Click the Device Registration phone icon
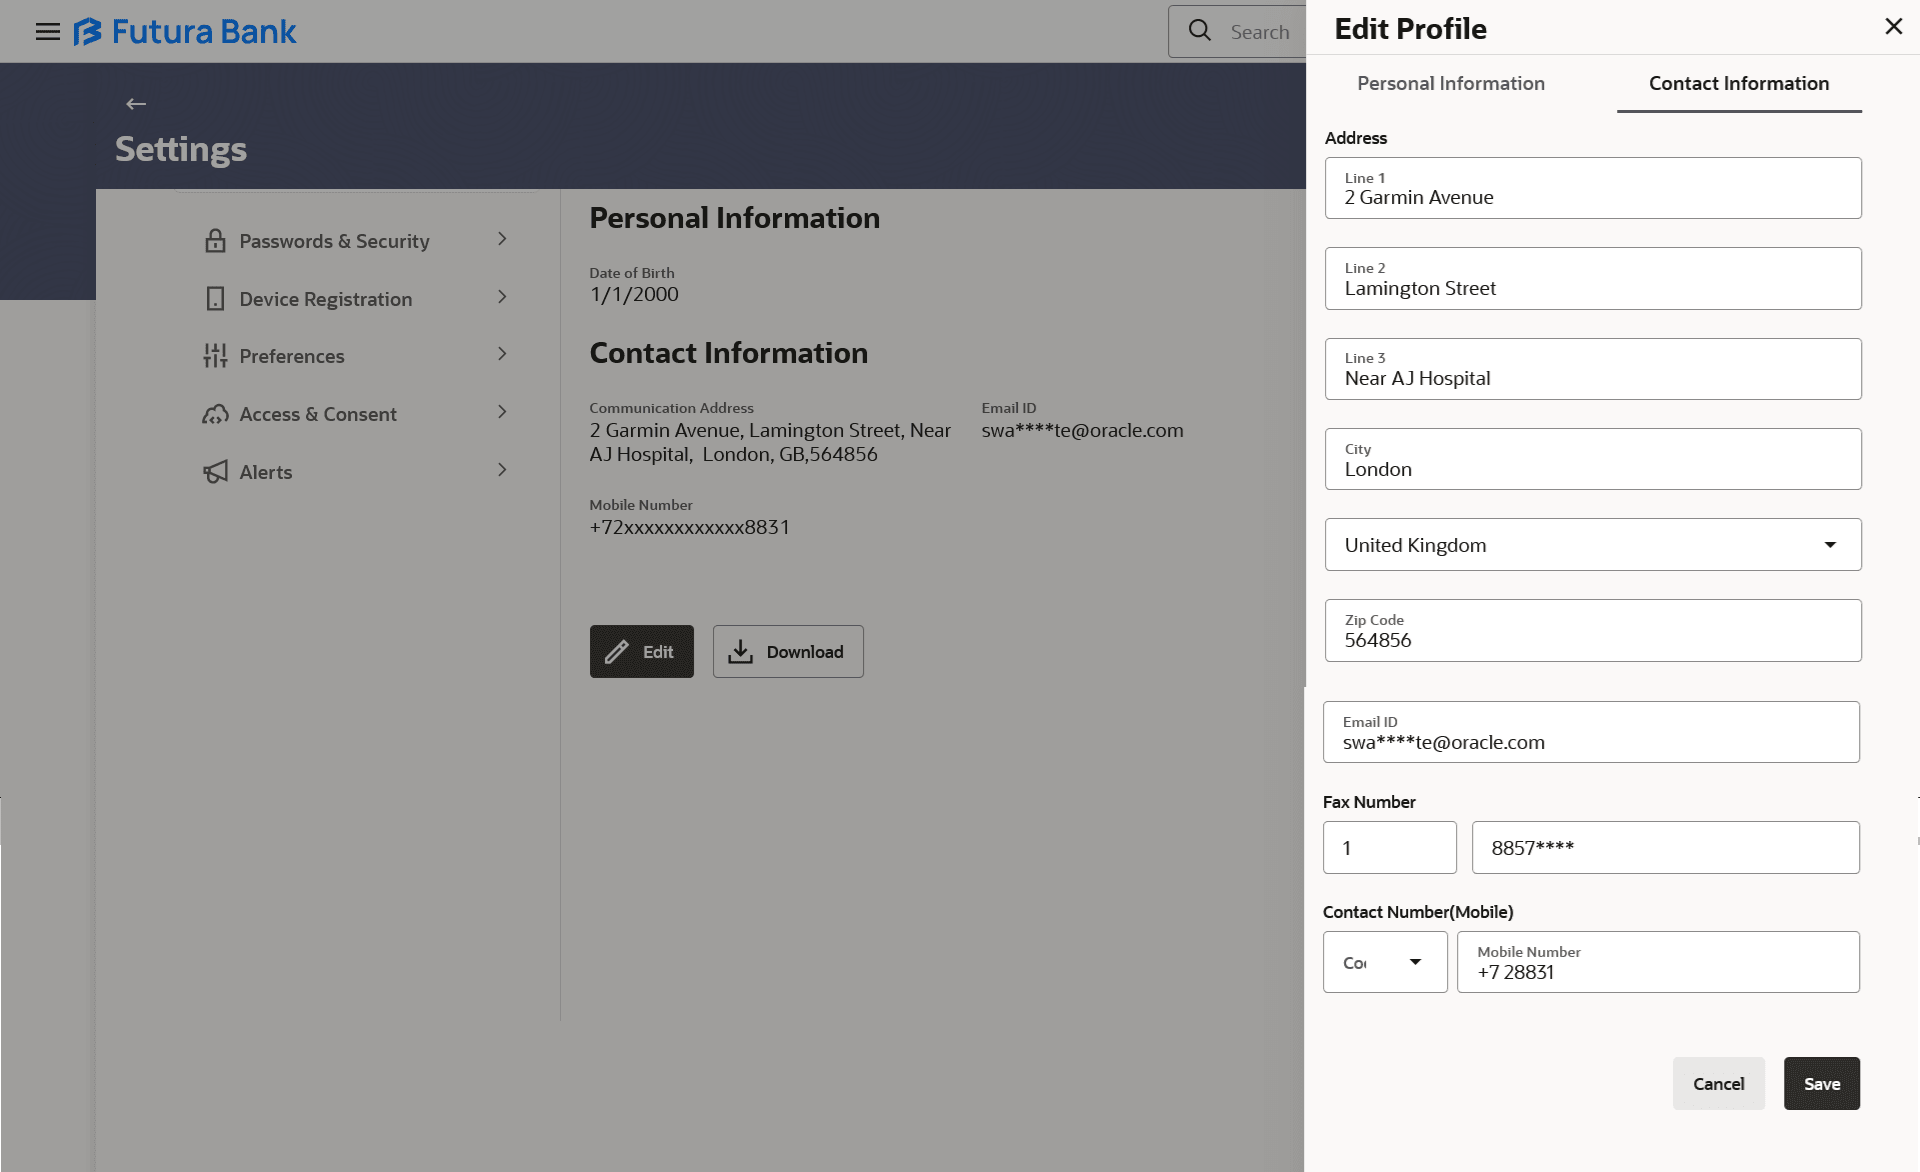Screen dimensions: 1920x1172 pos(215,299)
